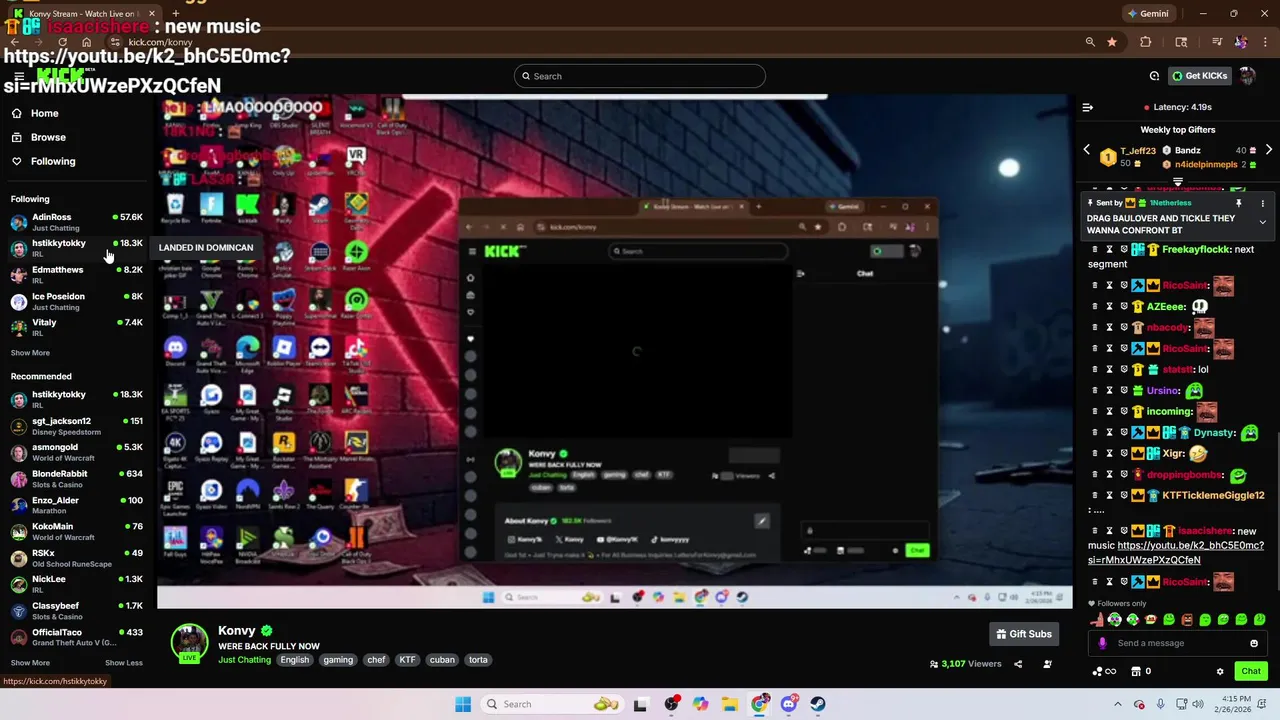The height and width of the screenshot is (720, 1280).
Task: Show next weekly top gifters
Action: [1268, 150]
